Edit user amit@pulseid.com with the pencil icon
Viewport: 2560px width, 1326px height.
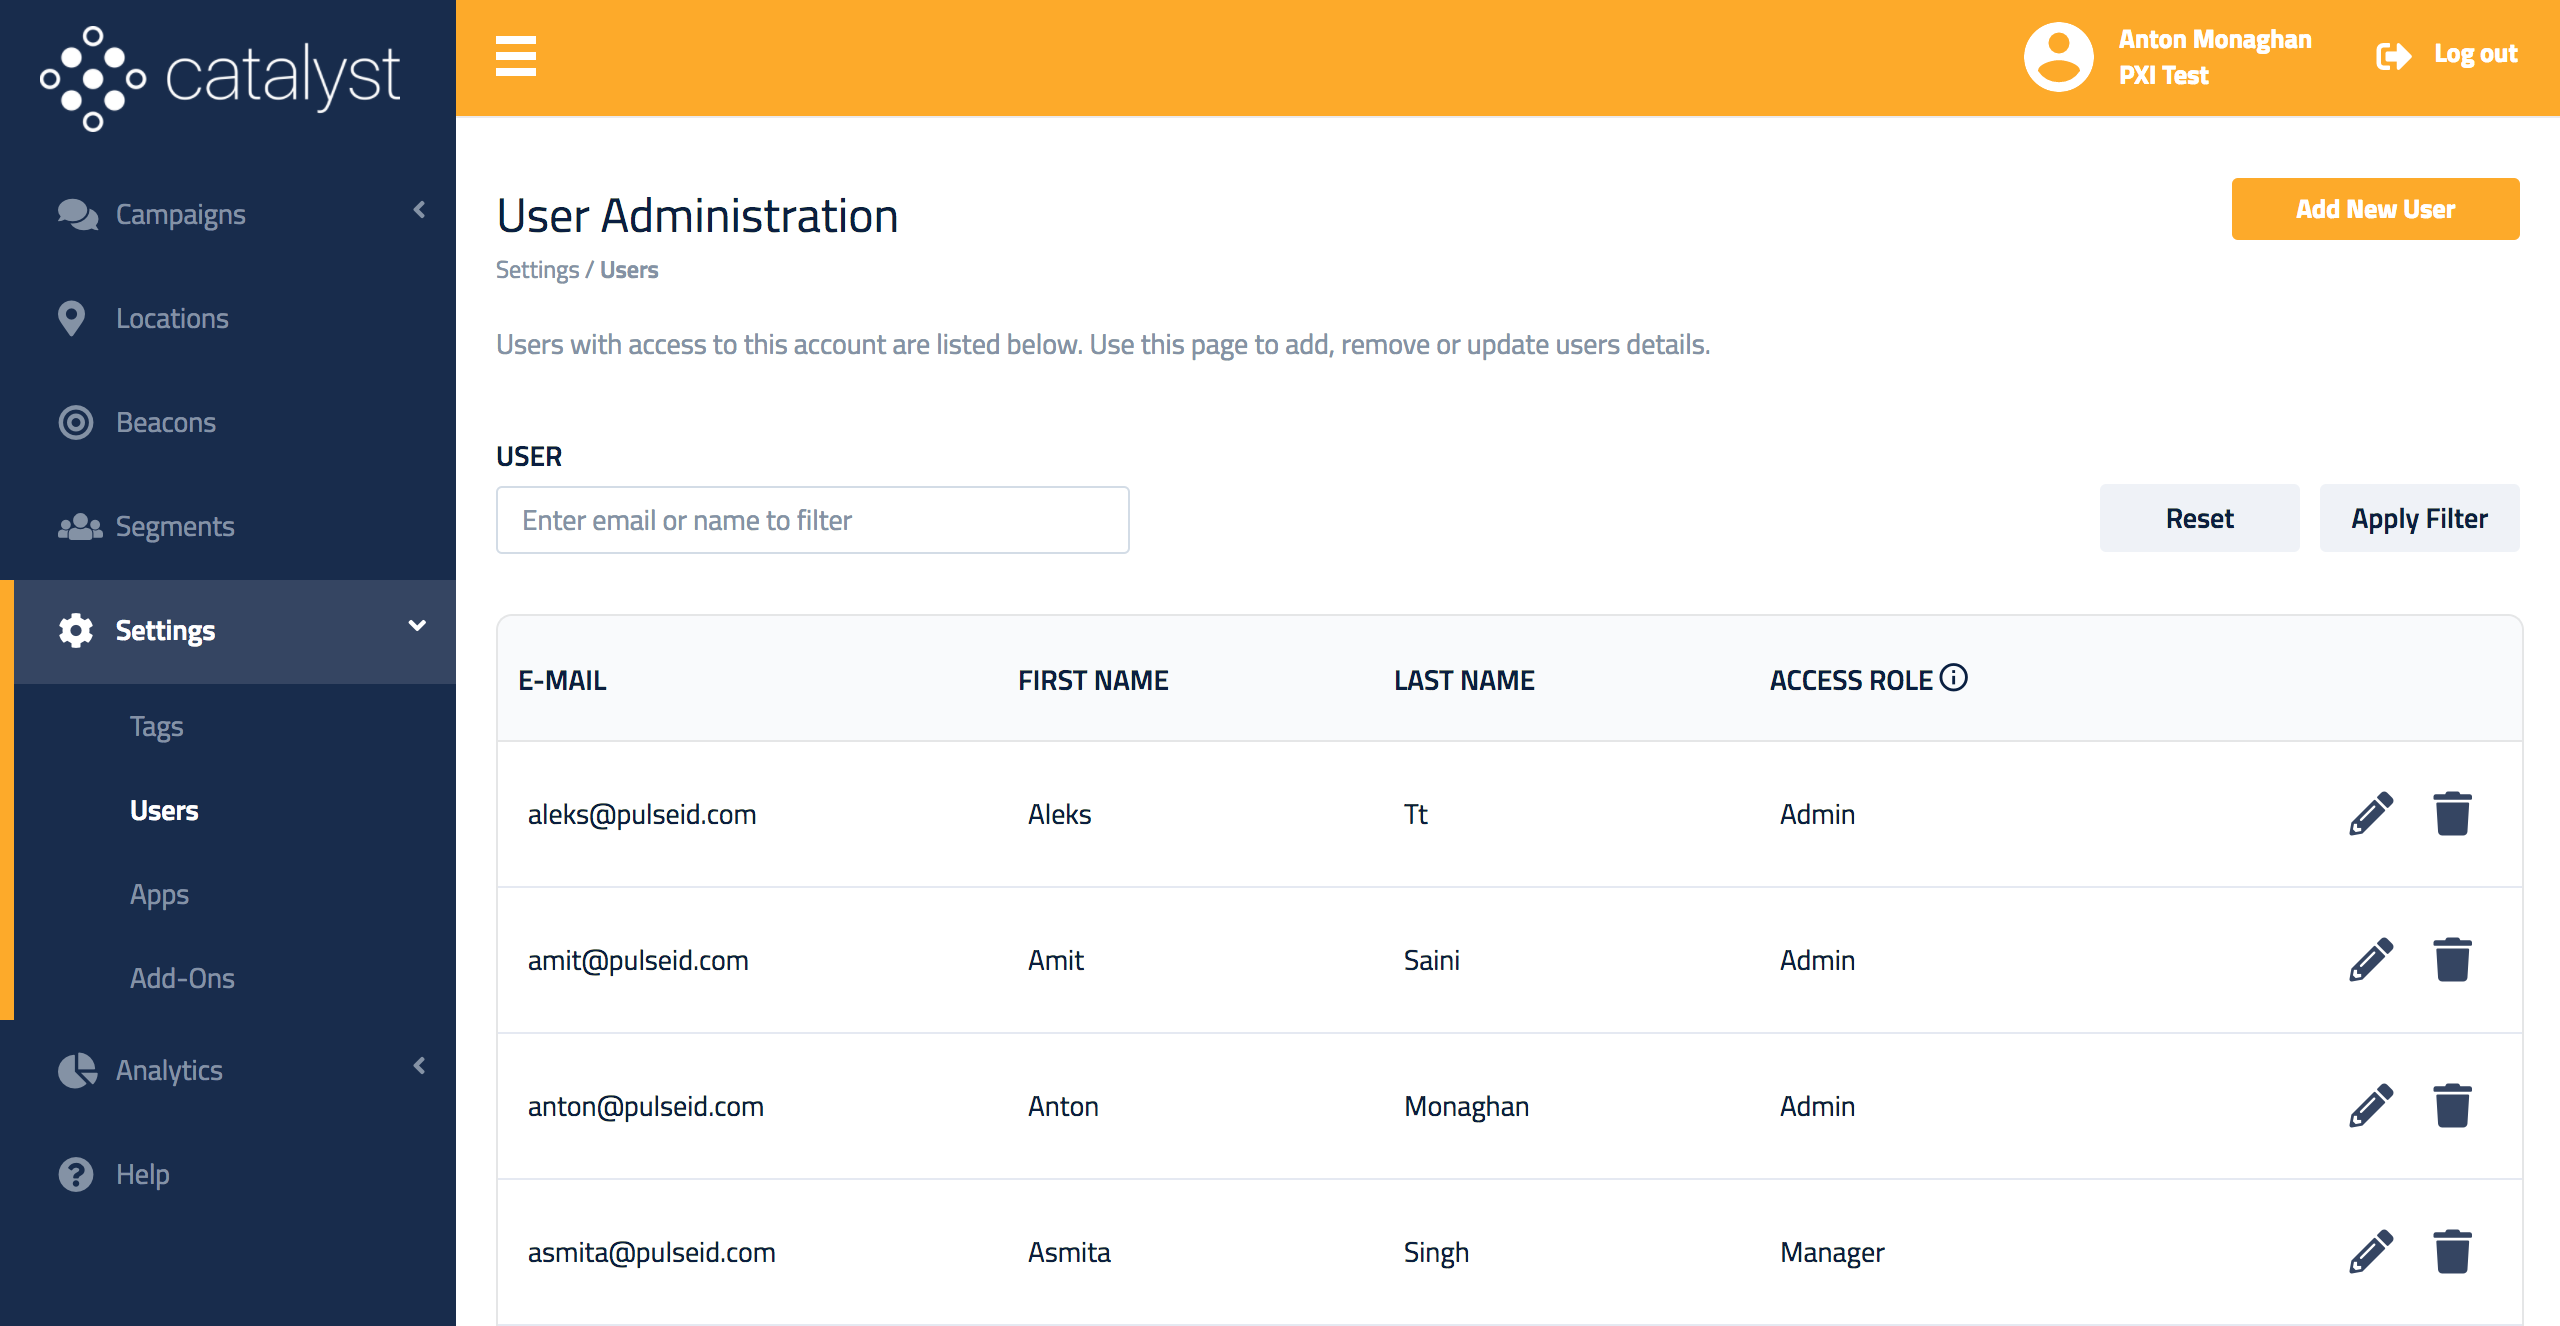click(x=2371, y=960)
